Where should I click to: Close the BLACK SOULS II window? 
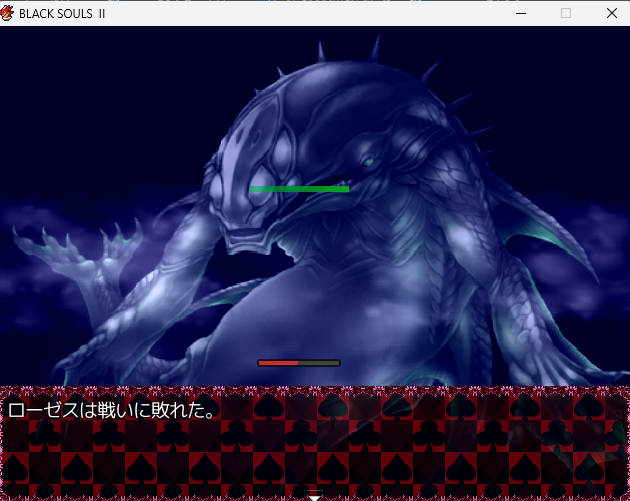[x=612, y=13]
